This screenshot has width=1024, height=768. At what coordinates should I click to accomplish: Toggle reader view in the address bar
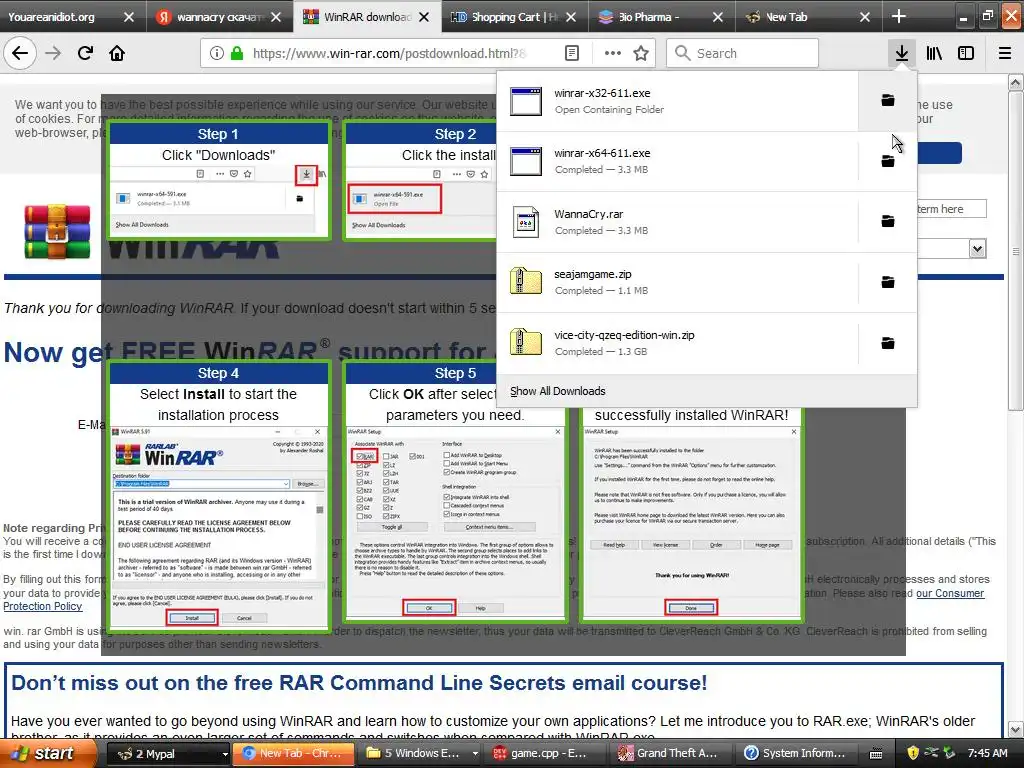coord(571,53)
